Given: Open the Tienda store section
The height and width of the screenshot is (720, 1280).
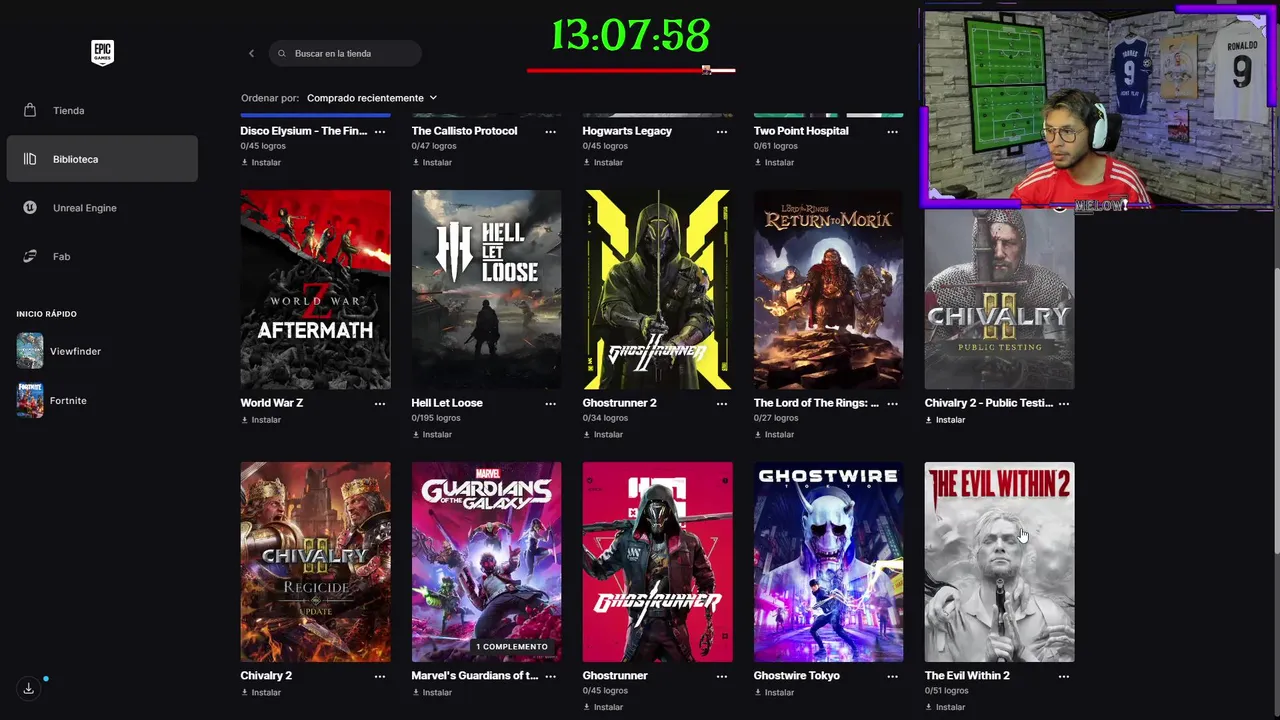Looking at the screenshot, I should [102, 110].
